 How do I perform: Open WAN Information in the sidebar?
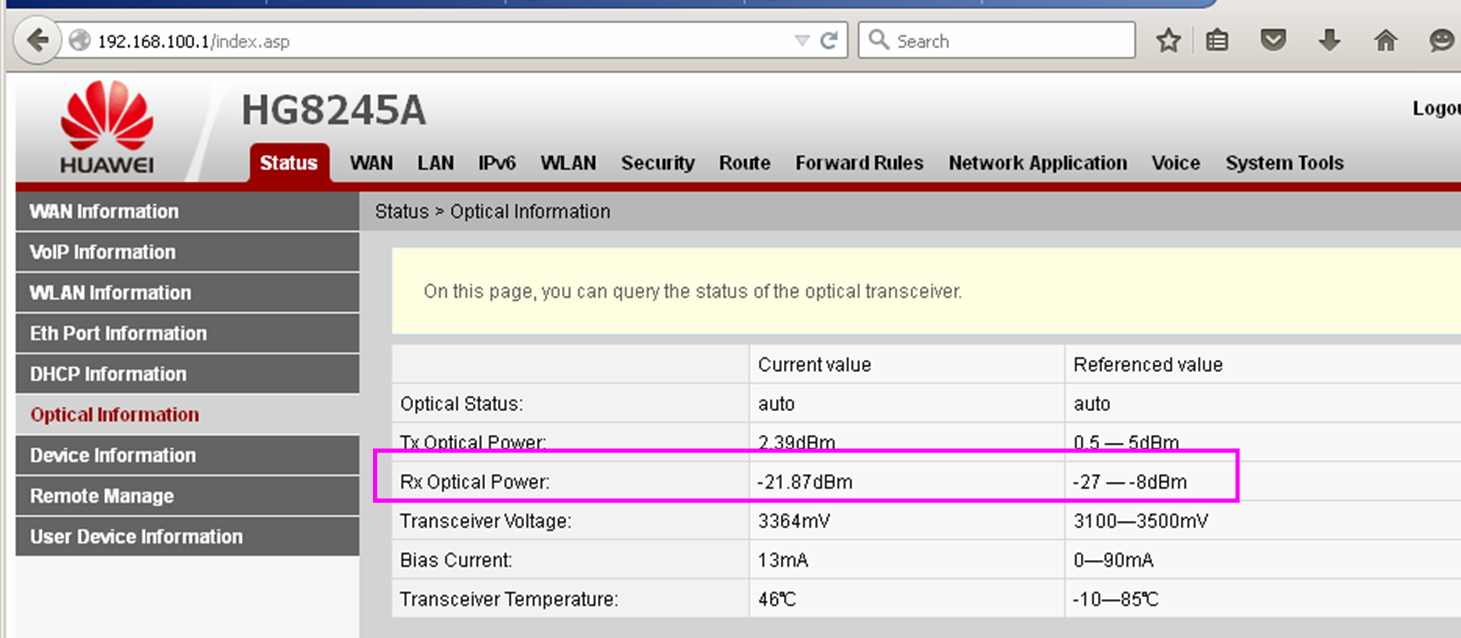[187, 212]
